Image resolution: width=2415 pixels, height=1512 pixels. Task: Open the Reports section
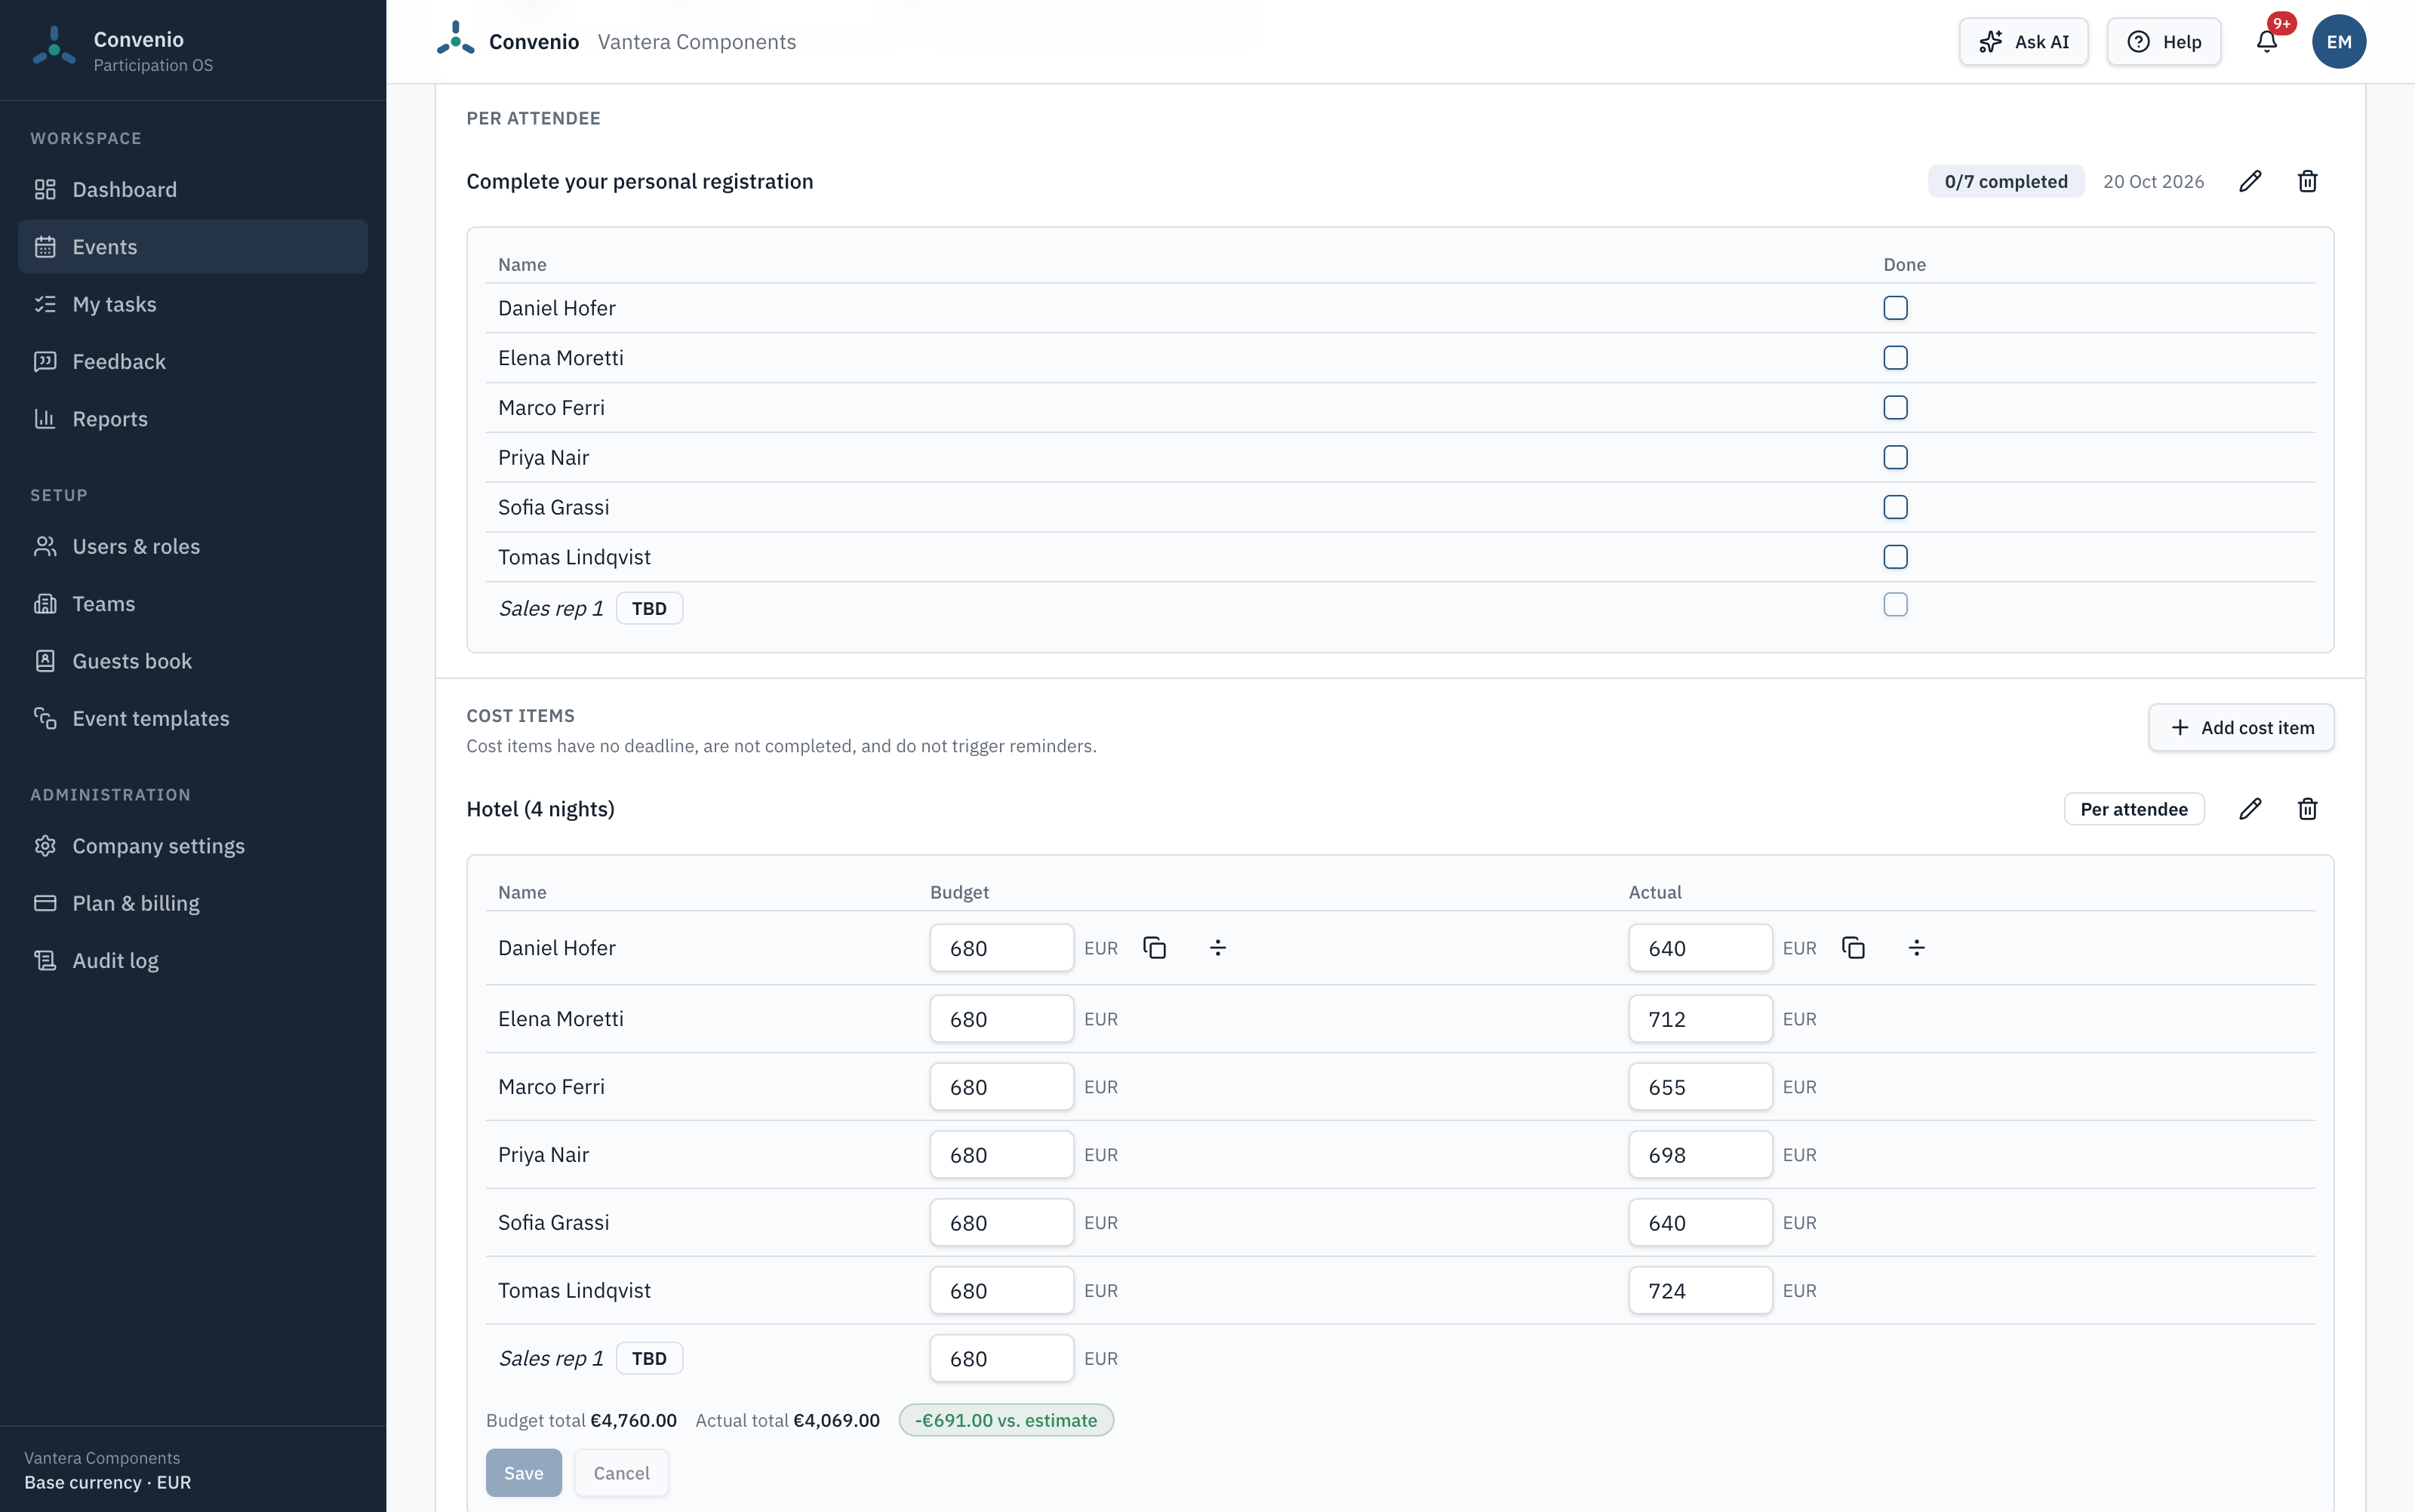pos(193,419)
